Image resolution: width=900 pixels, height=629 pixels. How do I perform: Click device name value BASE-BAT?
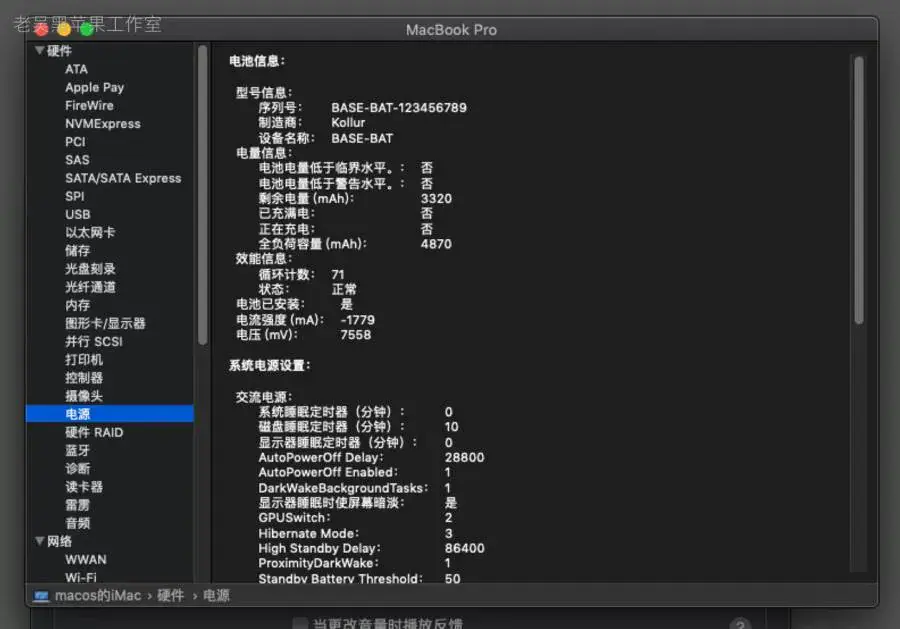tap(362, 138)
